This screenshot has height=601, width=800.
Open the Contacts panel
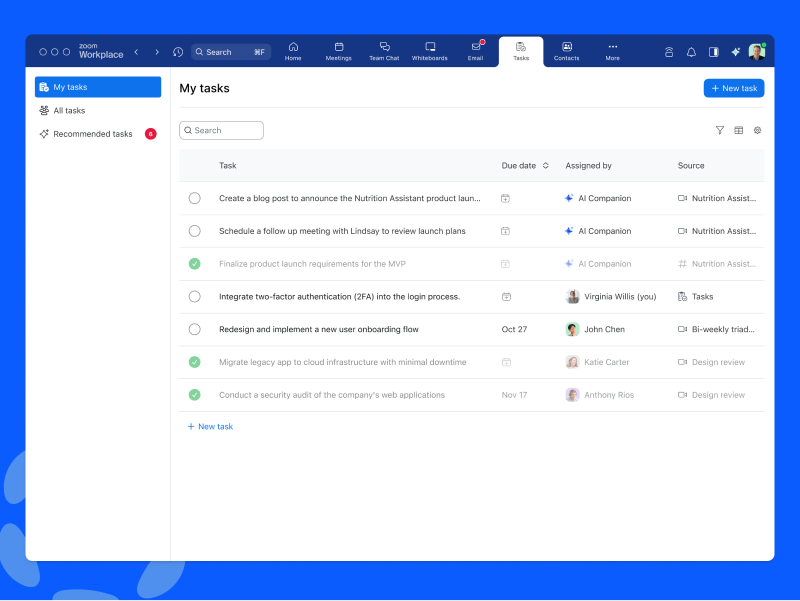coord(566,50)
